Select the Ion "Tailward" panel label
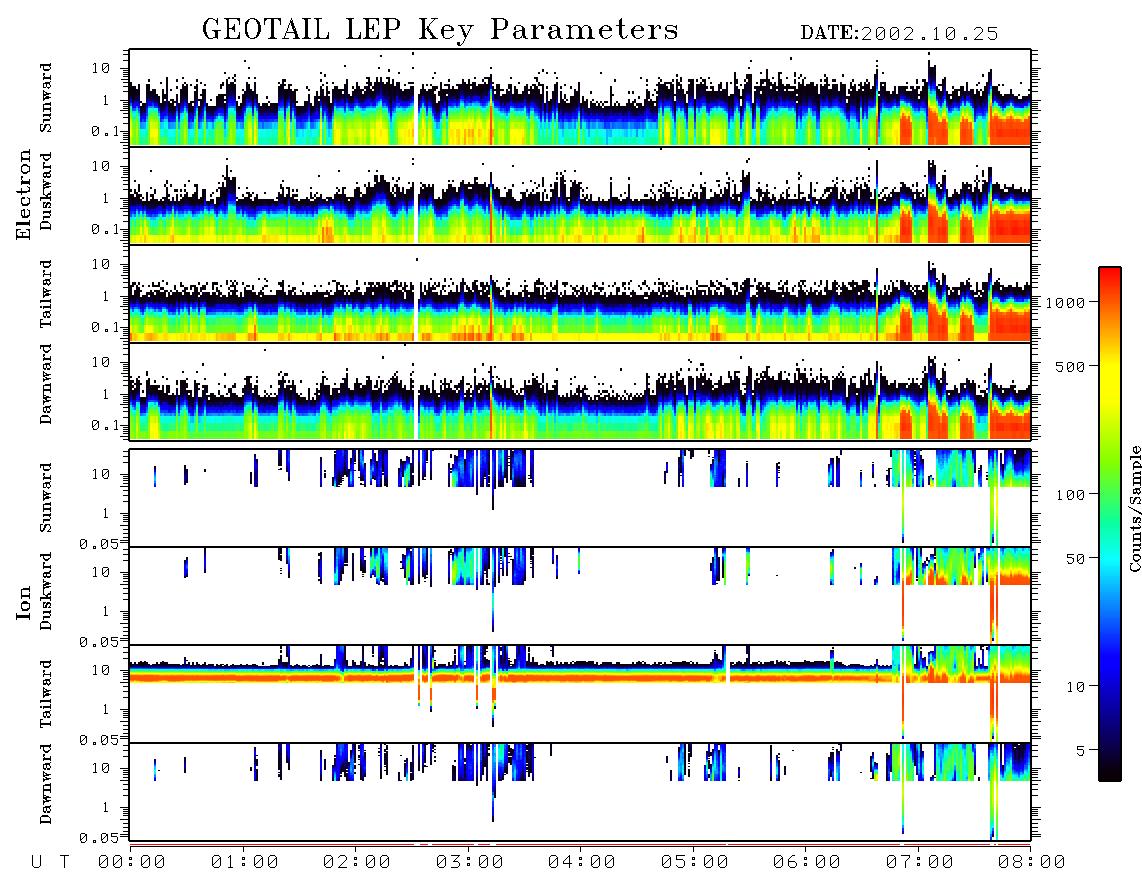 point(46,694)
